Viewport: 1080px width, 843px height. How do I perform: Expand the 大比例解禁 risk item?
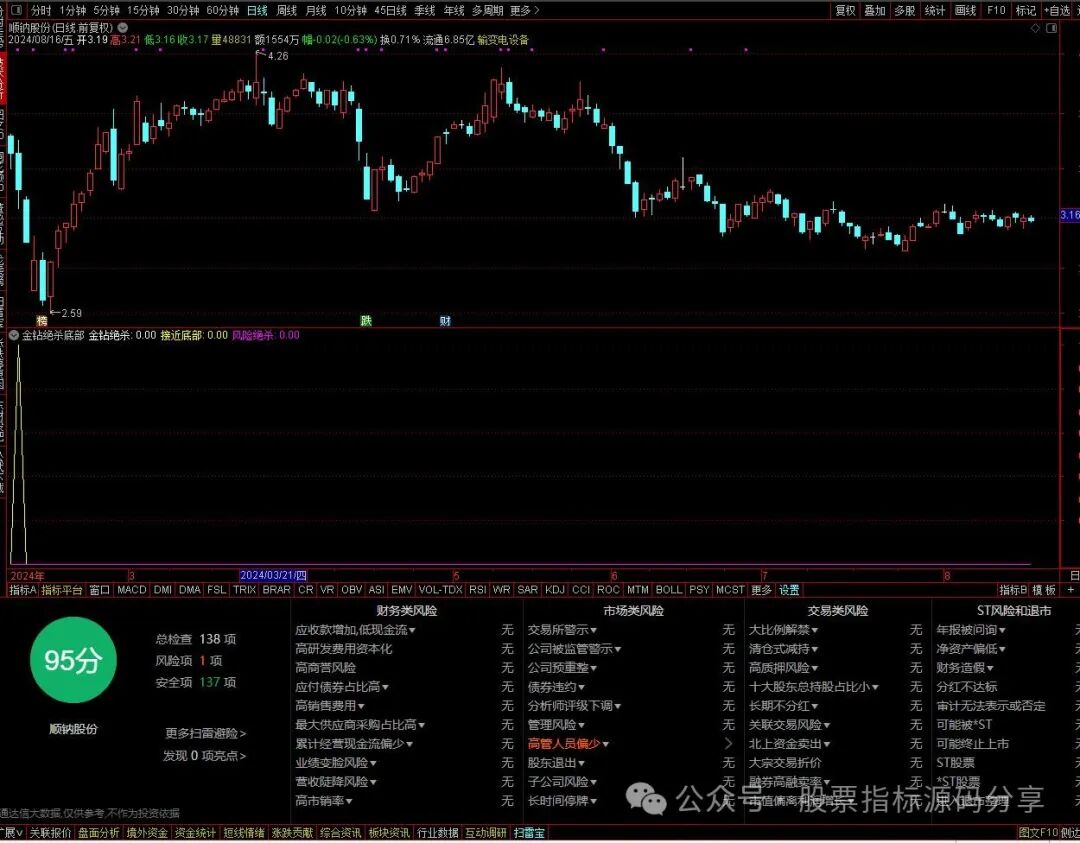pos(784,629)
